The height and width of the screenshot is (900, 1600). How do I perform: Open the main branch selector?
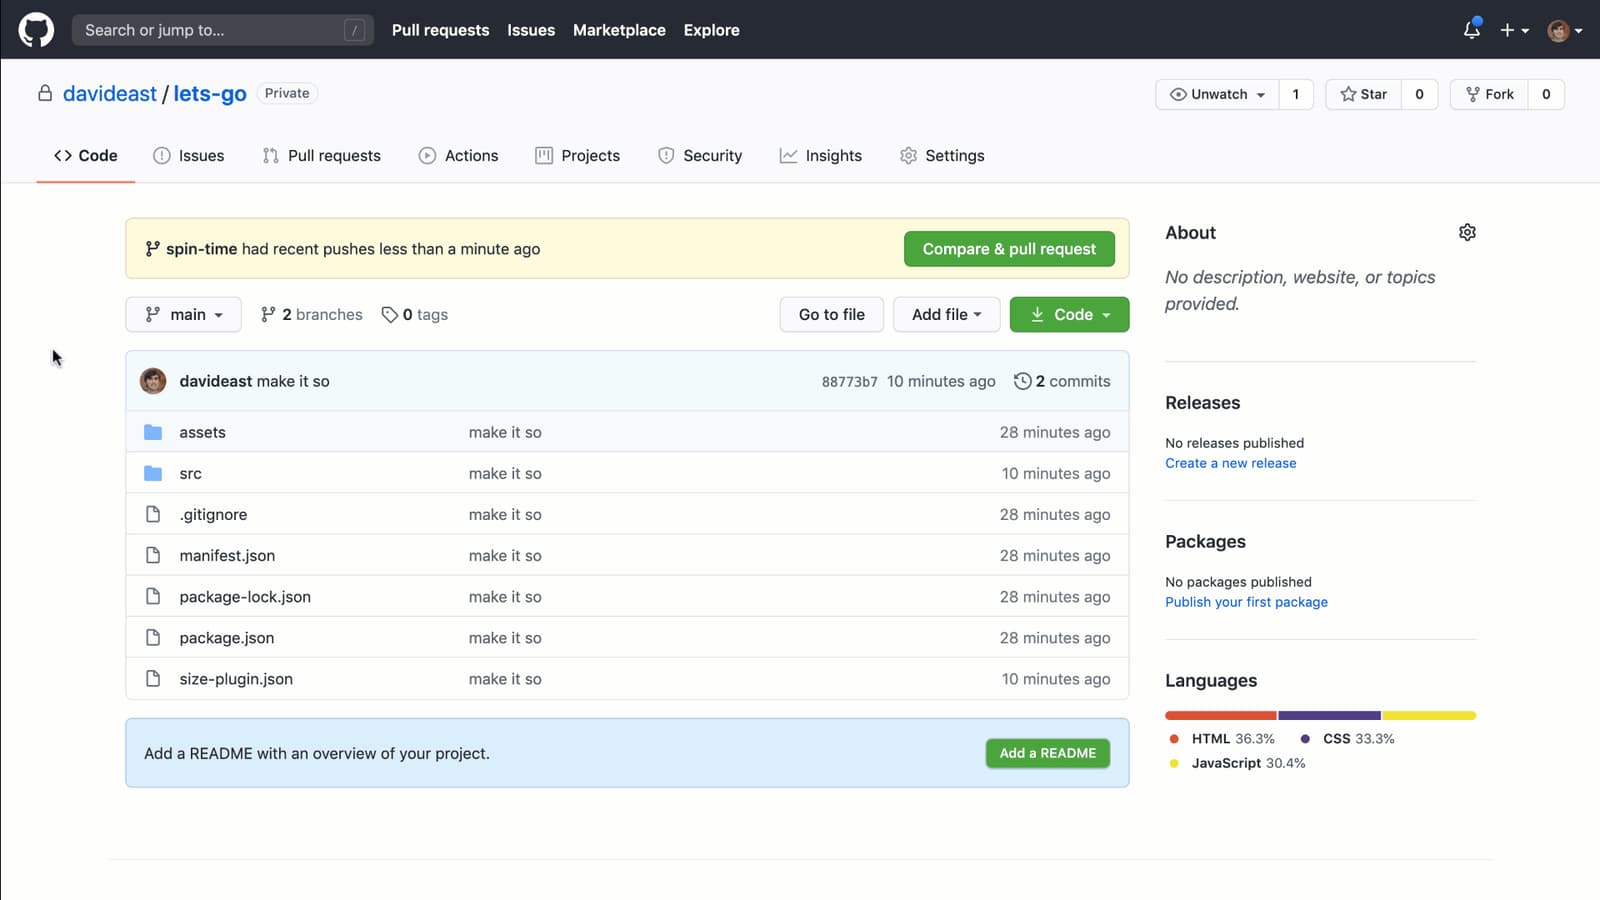point(183,314)
